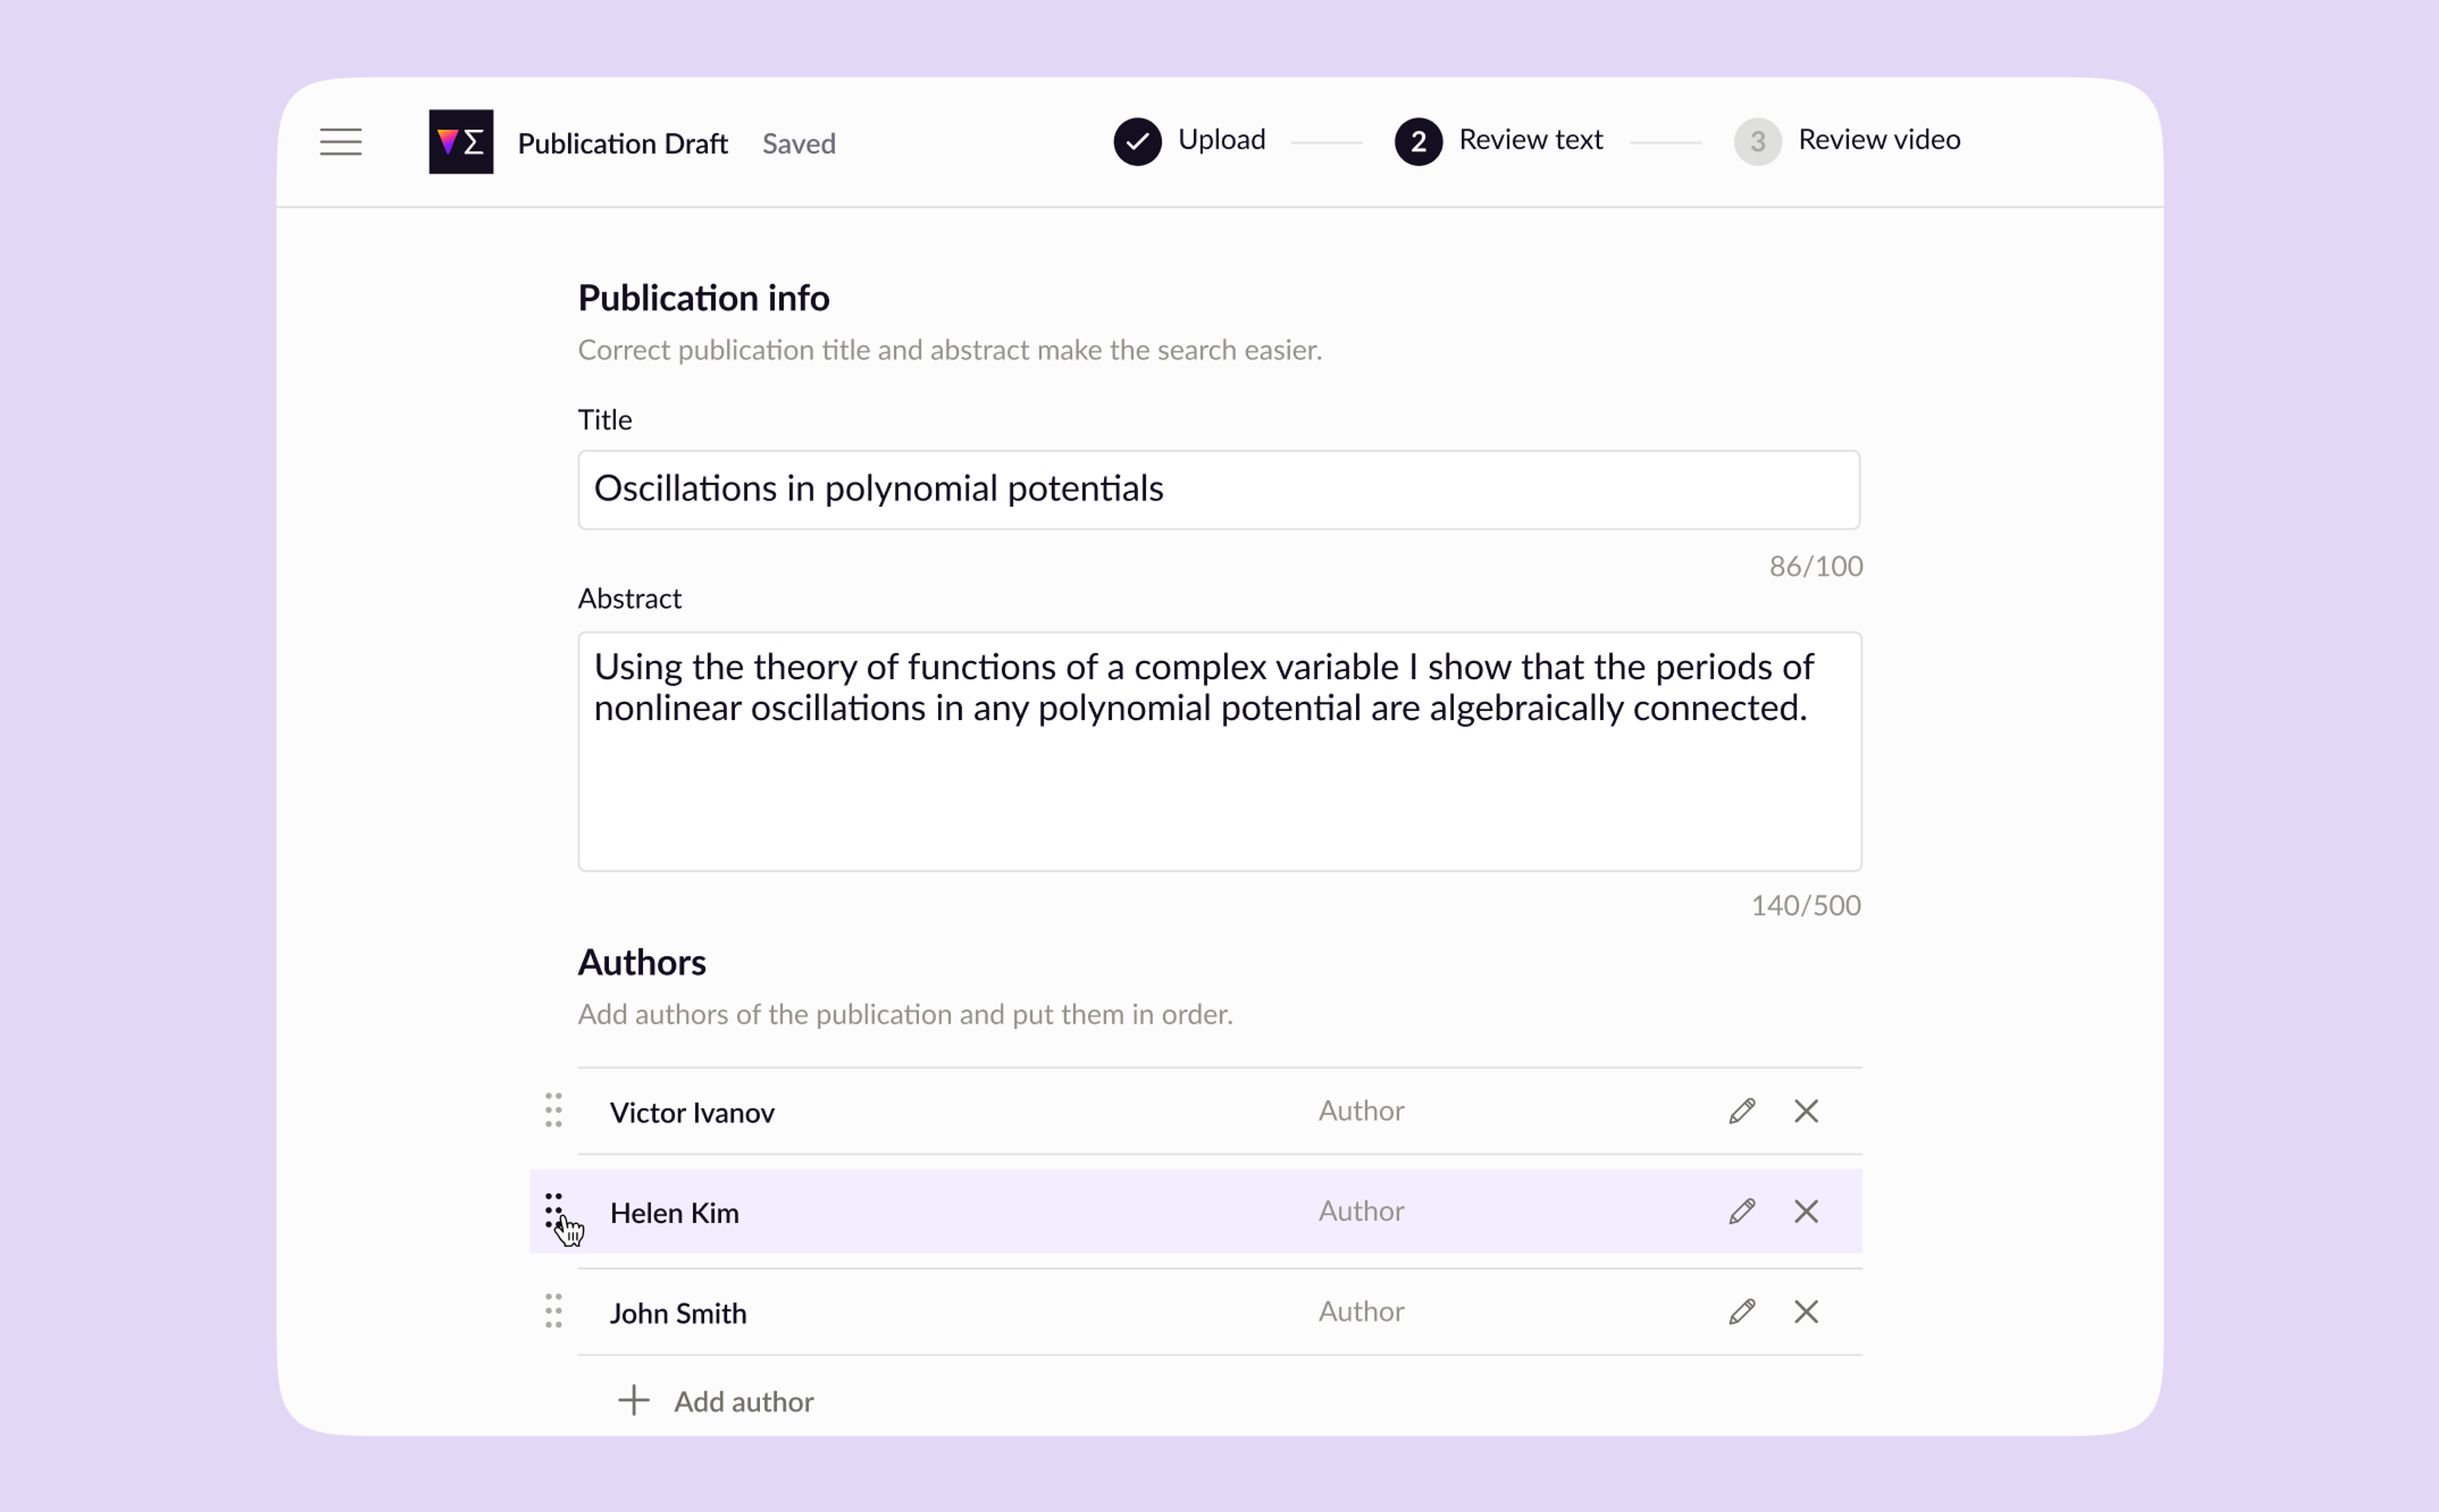Edit Victor Ivanov with pencil icon
2439x1512 pixels.
1741,1111
